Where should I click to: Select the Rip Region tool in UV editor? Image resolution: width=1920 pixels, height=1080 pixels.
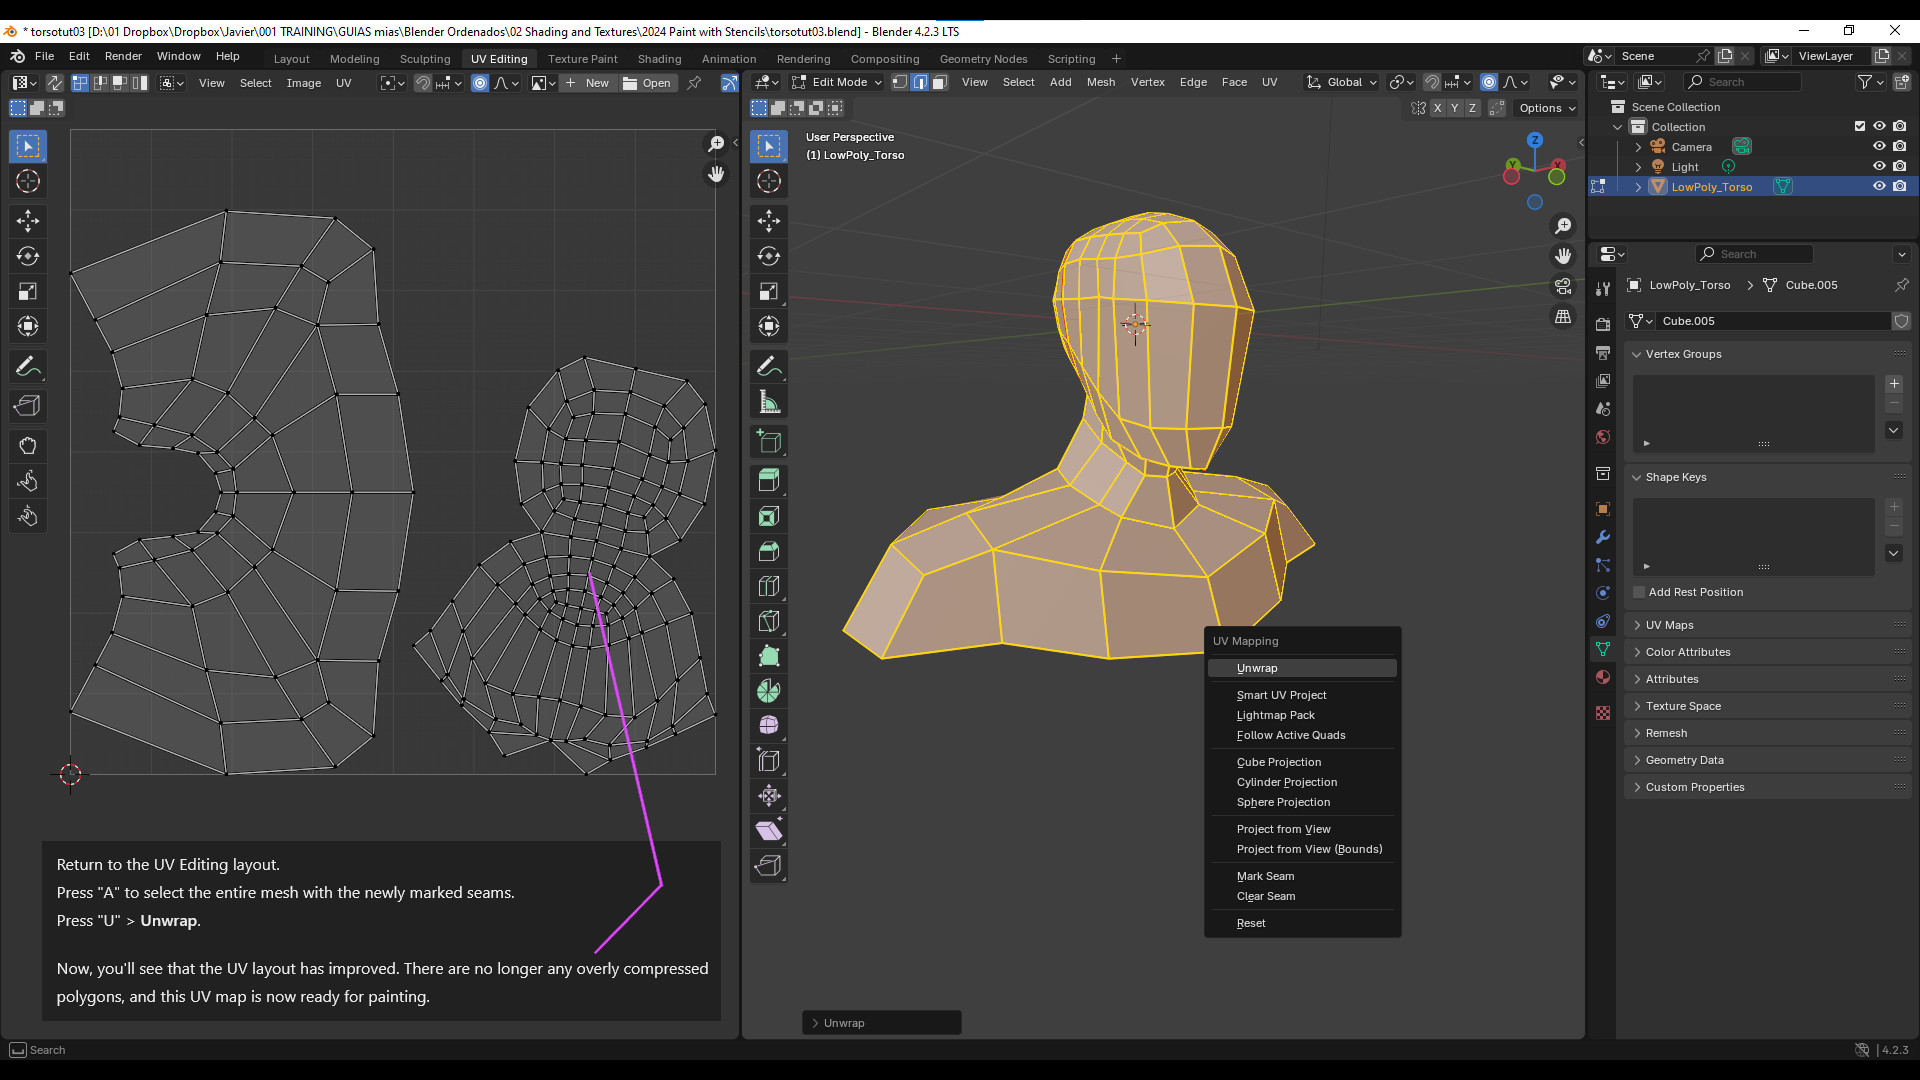click(x=28, y=406)
